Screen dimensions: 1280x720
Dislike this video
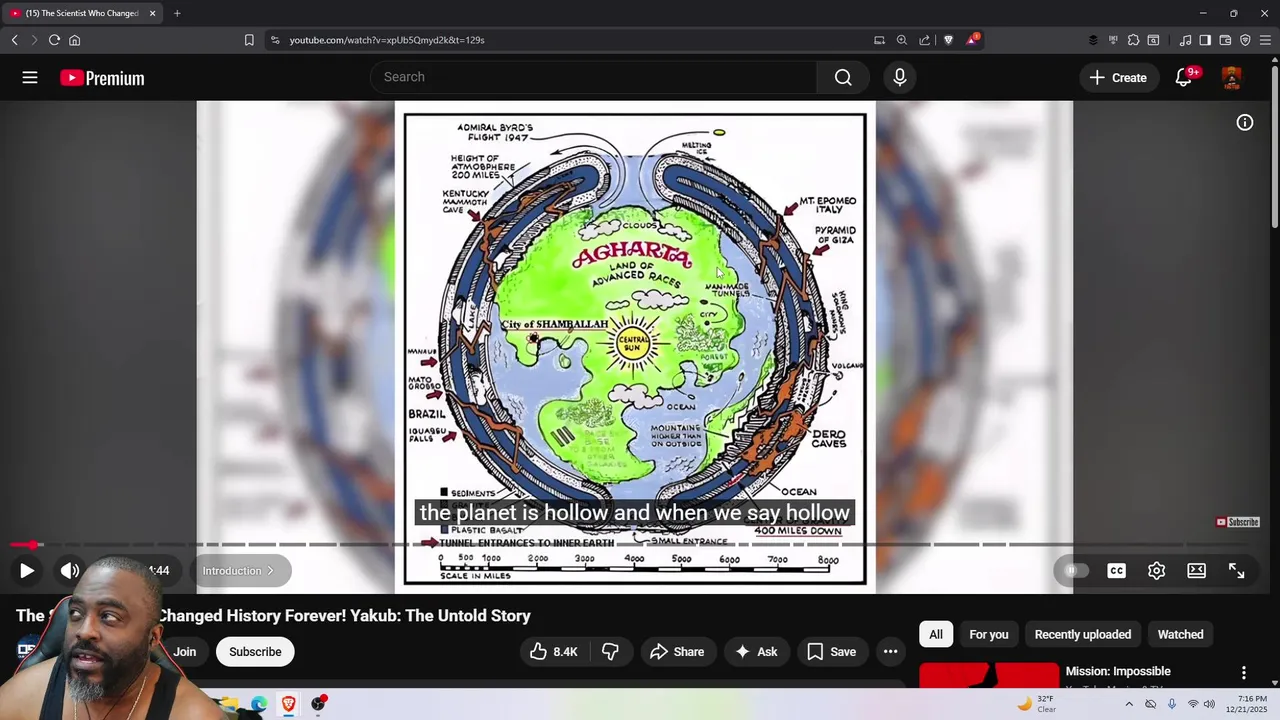610,652
